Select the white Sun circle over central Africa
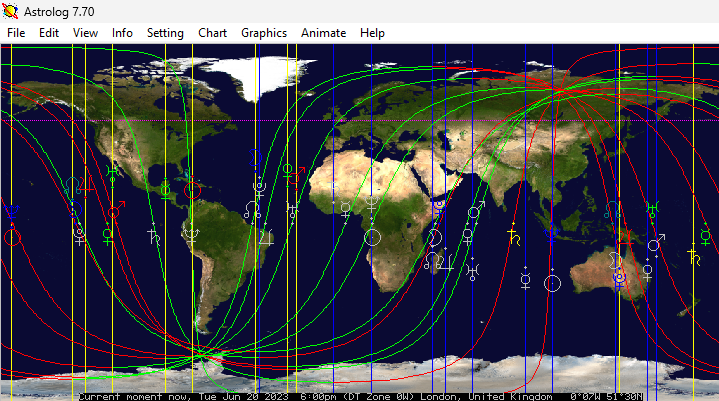 (x=372, y=237)
